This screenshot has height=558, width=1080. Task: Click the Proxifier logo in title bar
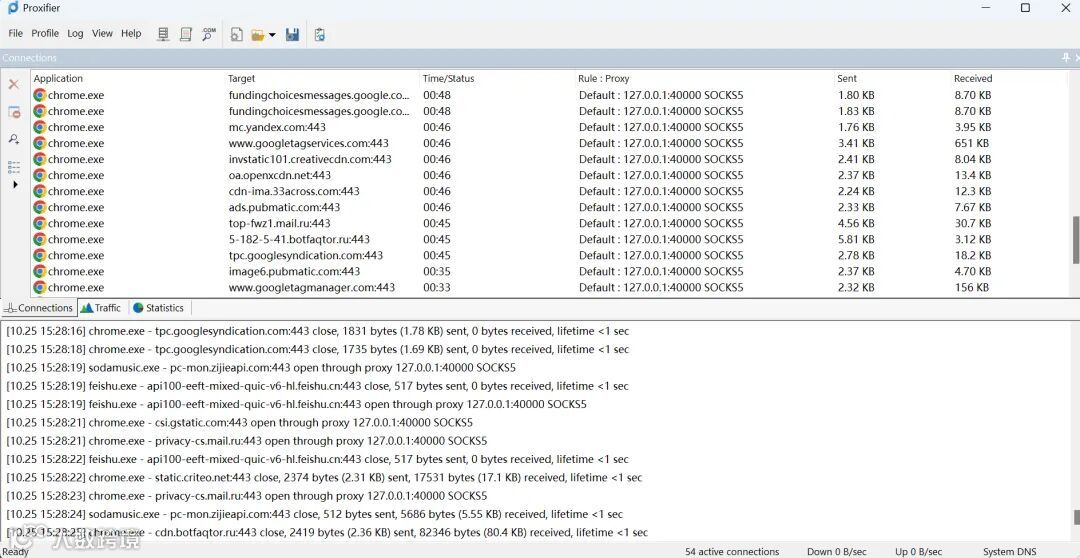[12, 8]
